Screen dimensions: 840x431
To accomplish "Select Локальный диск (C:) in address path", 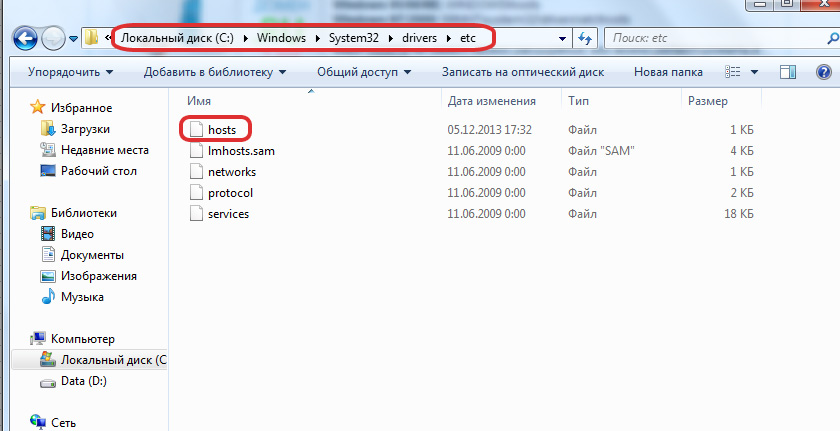I will pos(177,38).
